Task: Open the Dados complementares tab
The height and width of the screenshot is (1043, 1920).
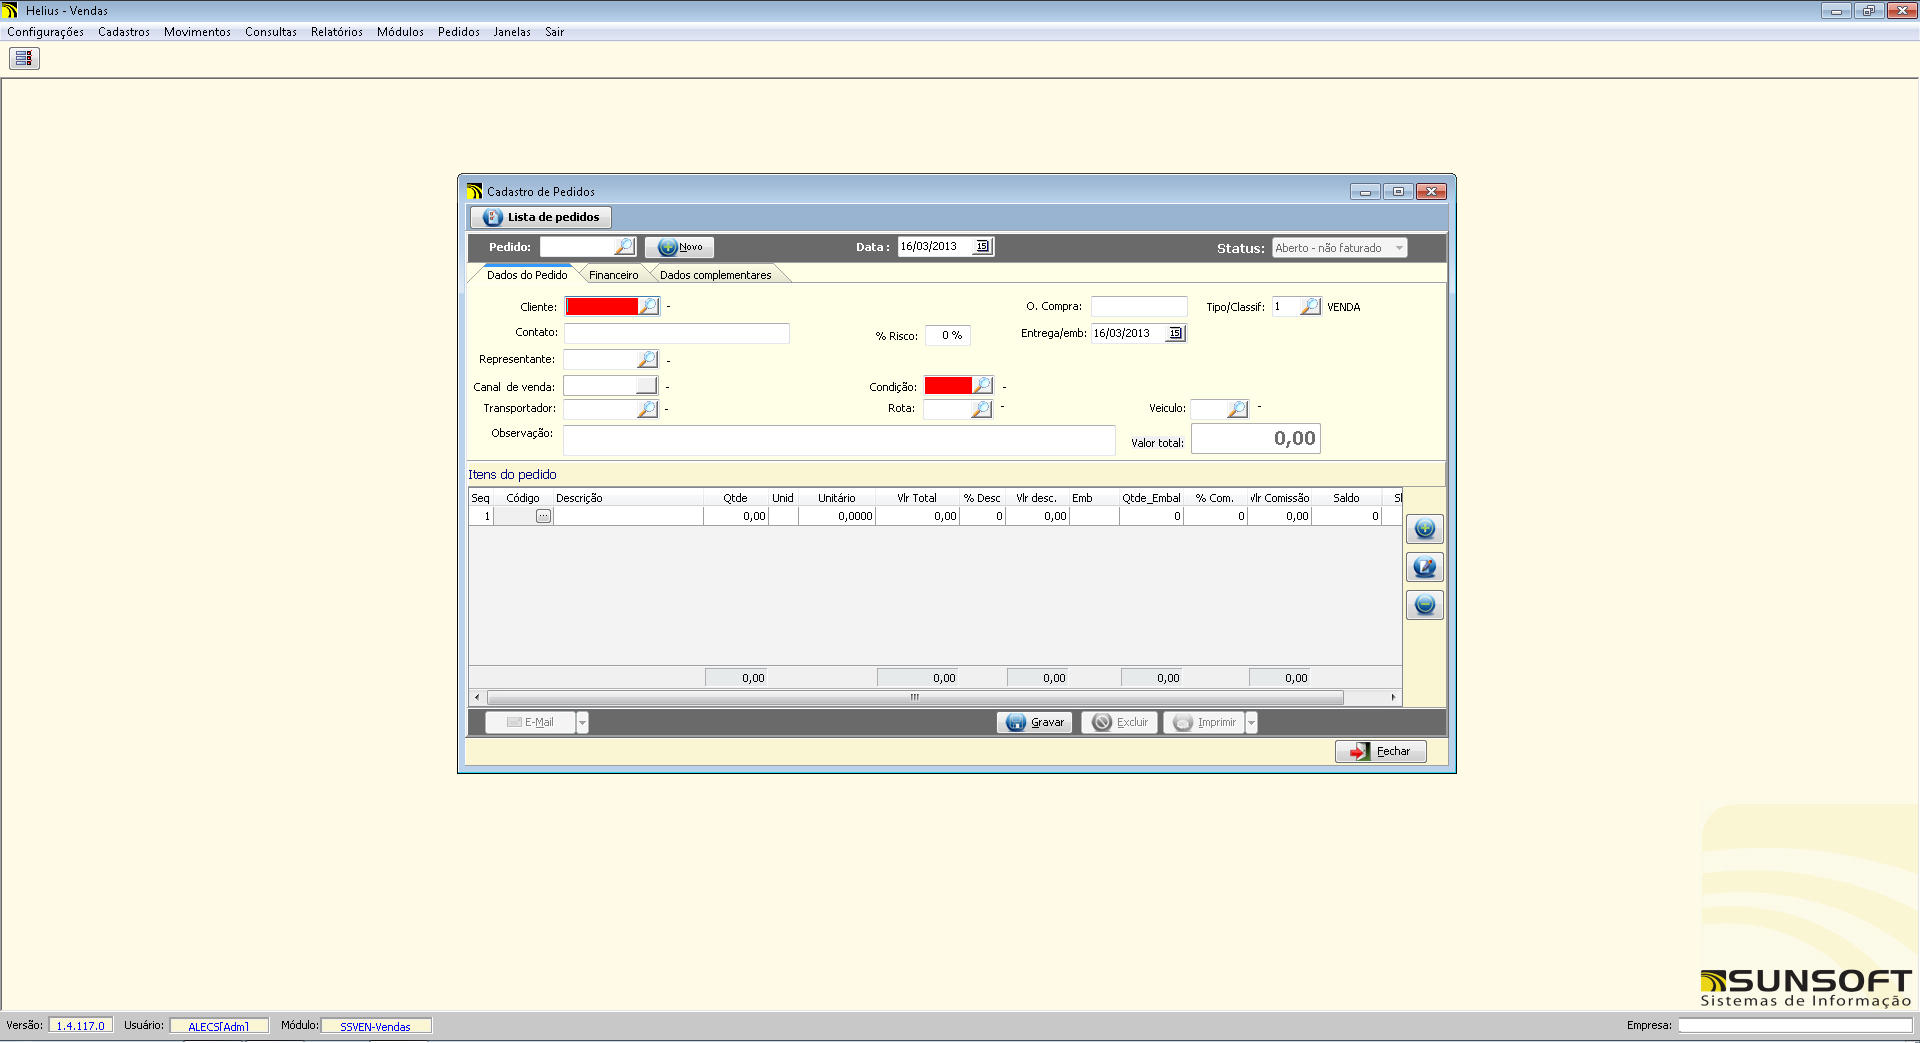Action: coord(715,275)
